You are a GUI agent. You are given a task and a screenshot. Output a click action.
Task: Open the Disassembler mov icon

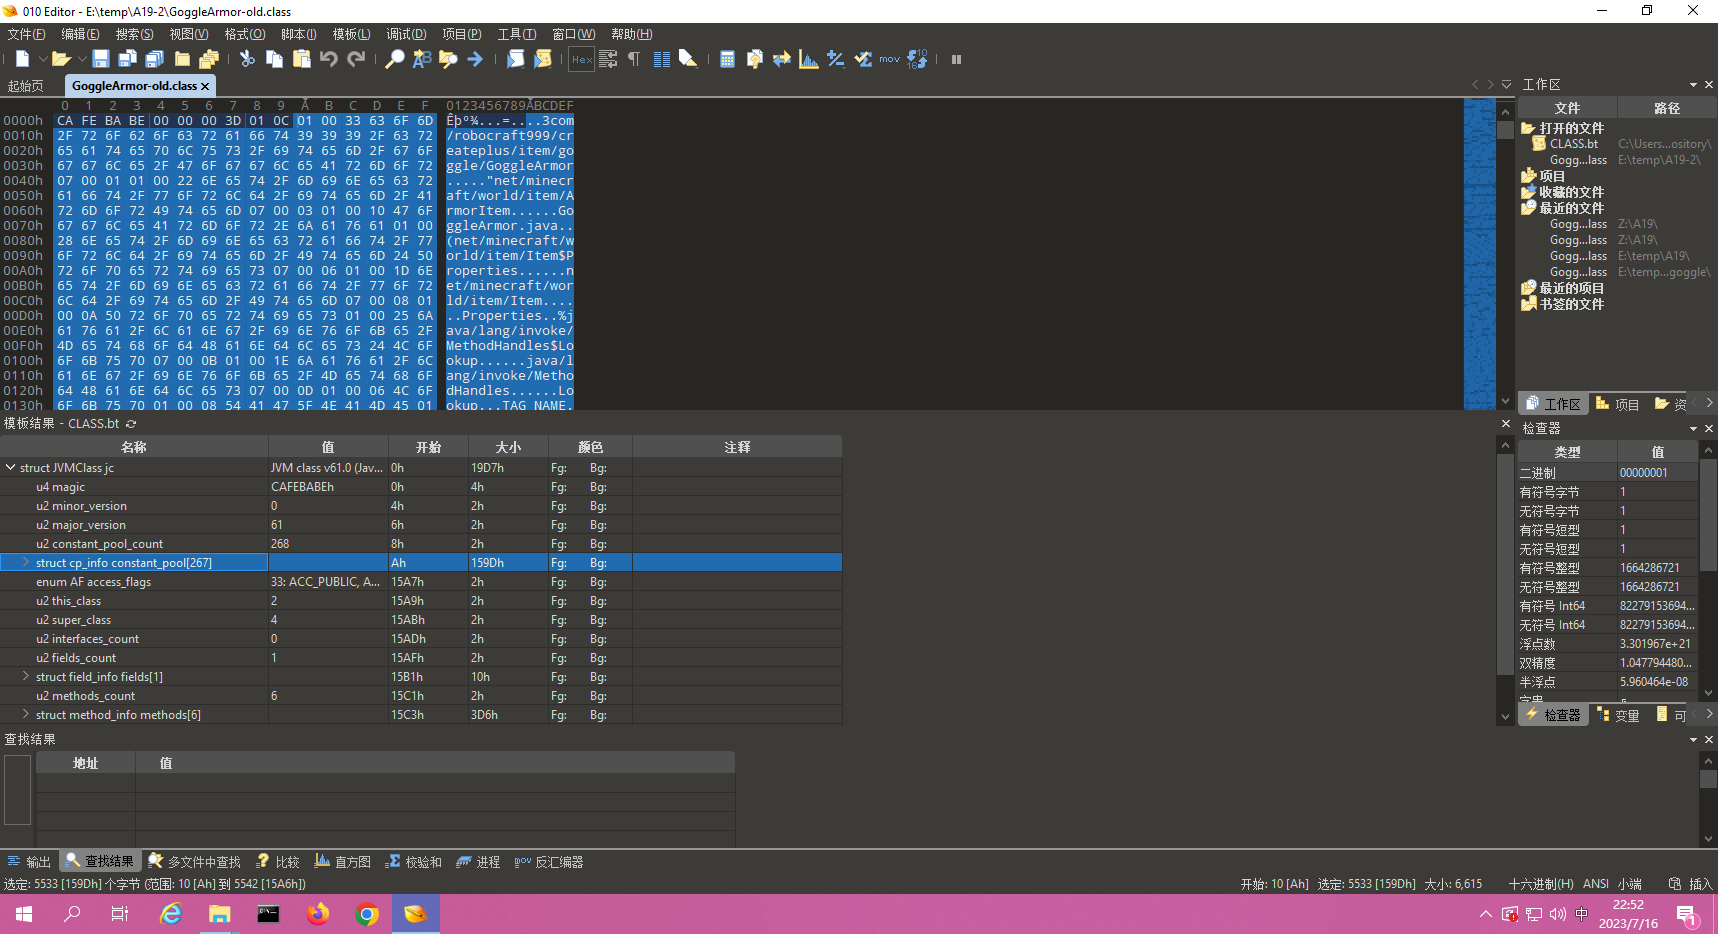click(890, 59)
